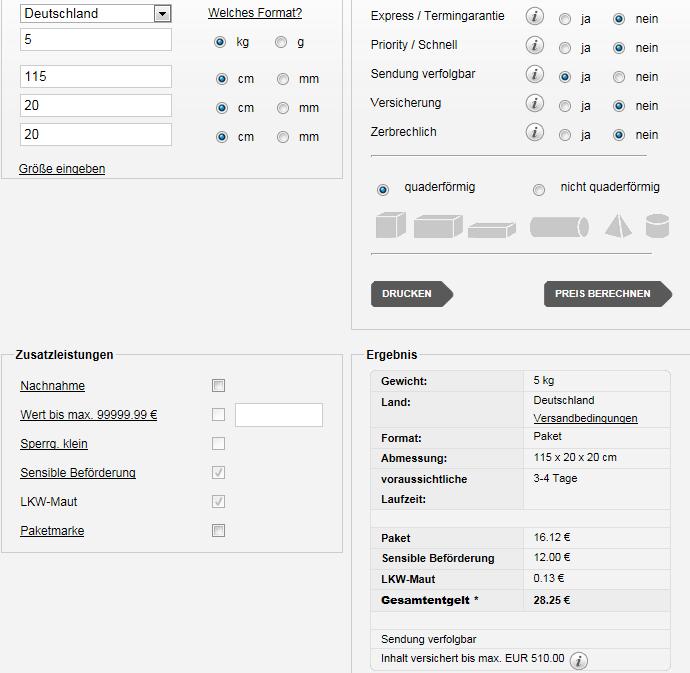Image resolution: width=690 pixels, height=673 pixels.
Task: Open the Sperrg. klein link
Action: pos(54,444)
